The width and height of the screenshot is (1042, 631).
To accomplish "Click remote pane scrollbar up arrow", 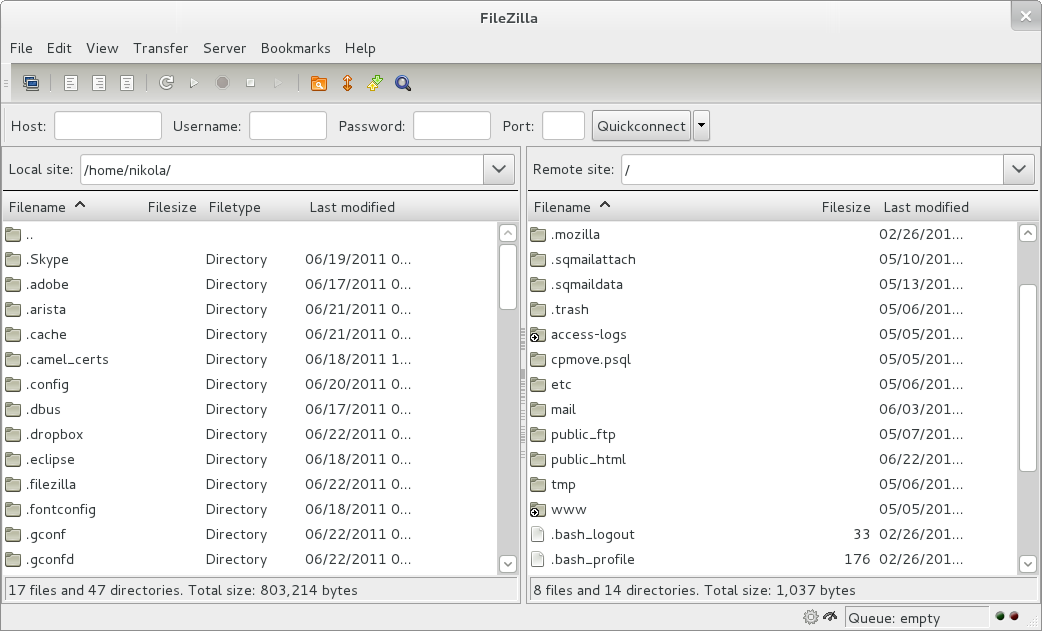I will pos(1027,232).
